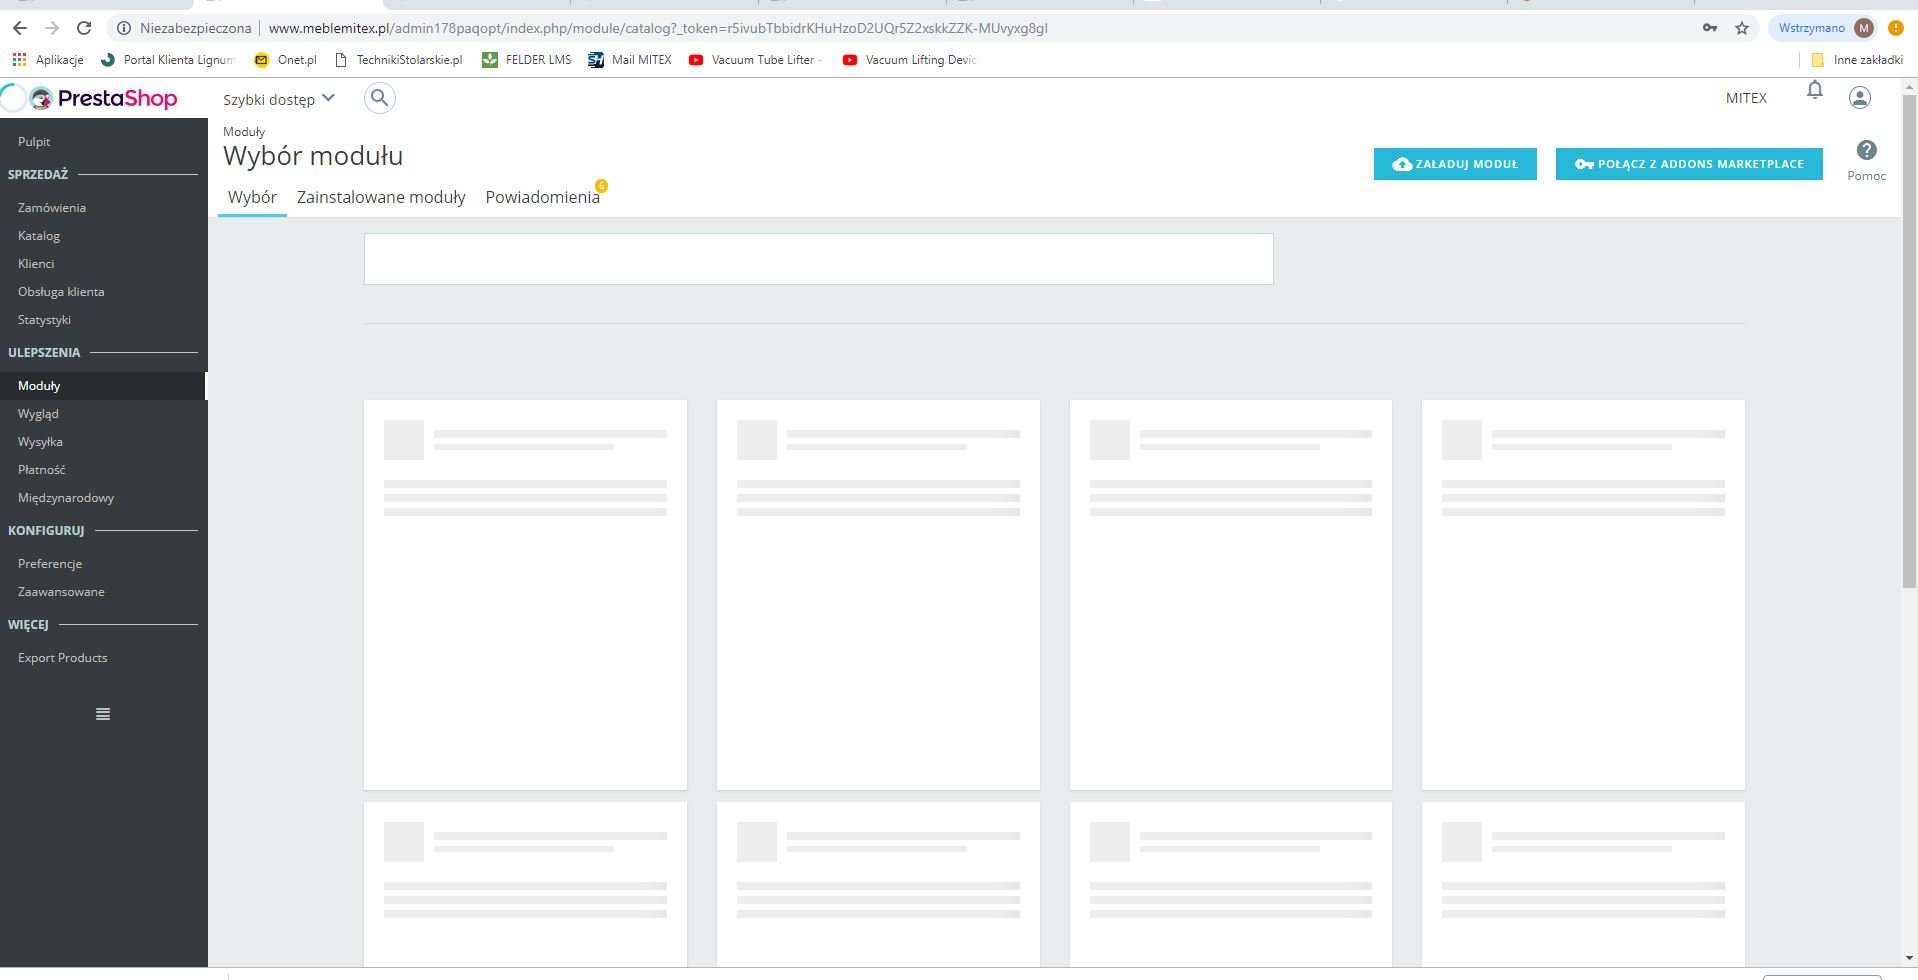Open Zaawansowane in the sidebar
Screen dimensions: 1918x980
tap(61, 592)
